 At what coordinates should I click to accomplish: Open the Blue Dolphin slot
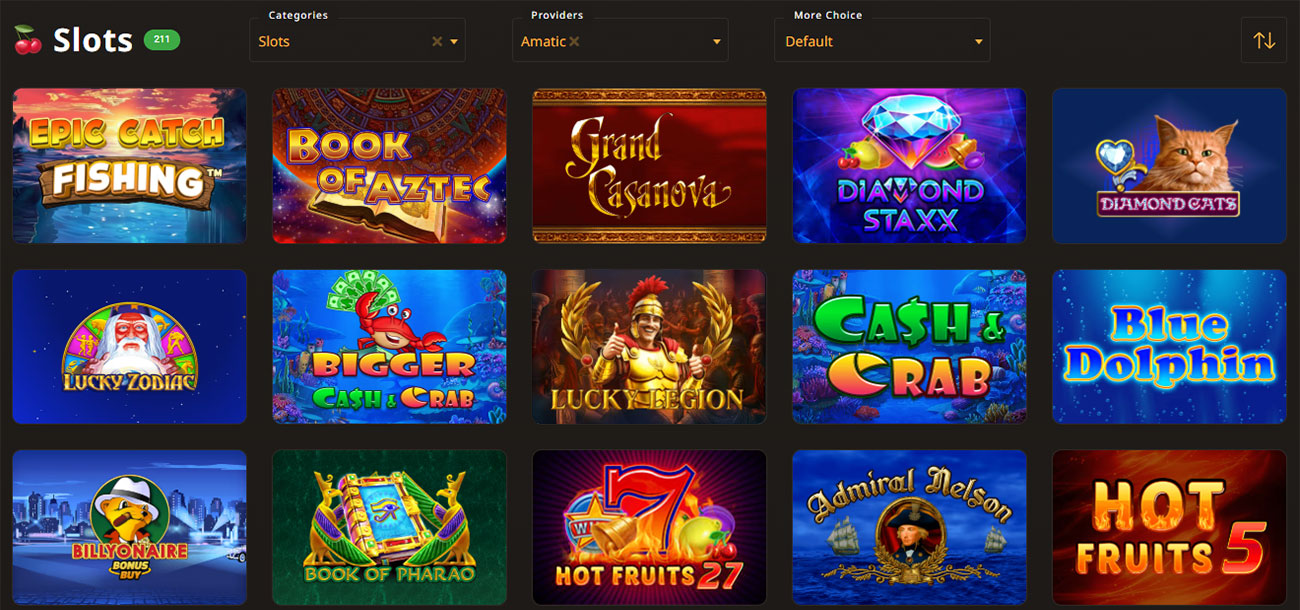pos(1169,346)
